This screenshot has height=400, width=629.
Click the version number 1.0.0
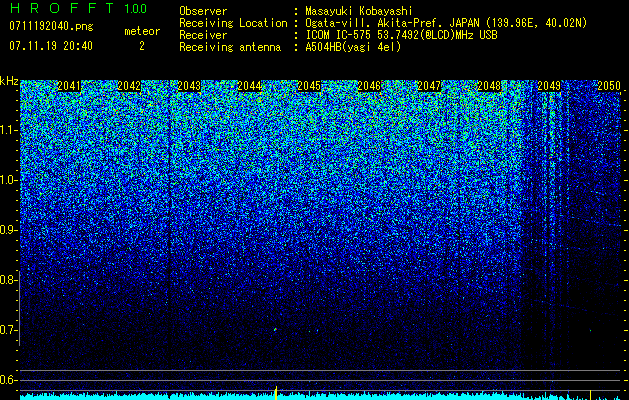(x=136, y=8)
